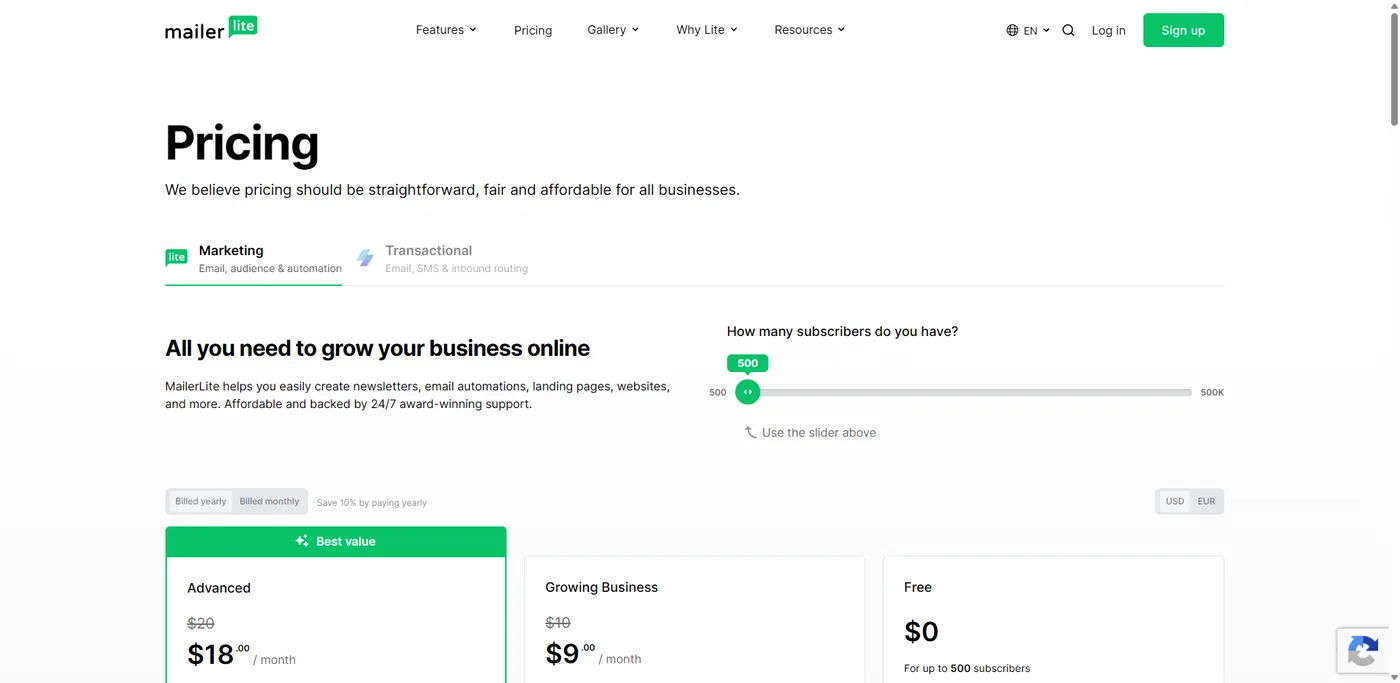Screen dimensions: 1400x683
Task: Click 'For up to 500 subscribers' text
Action: coord(967,668)
